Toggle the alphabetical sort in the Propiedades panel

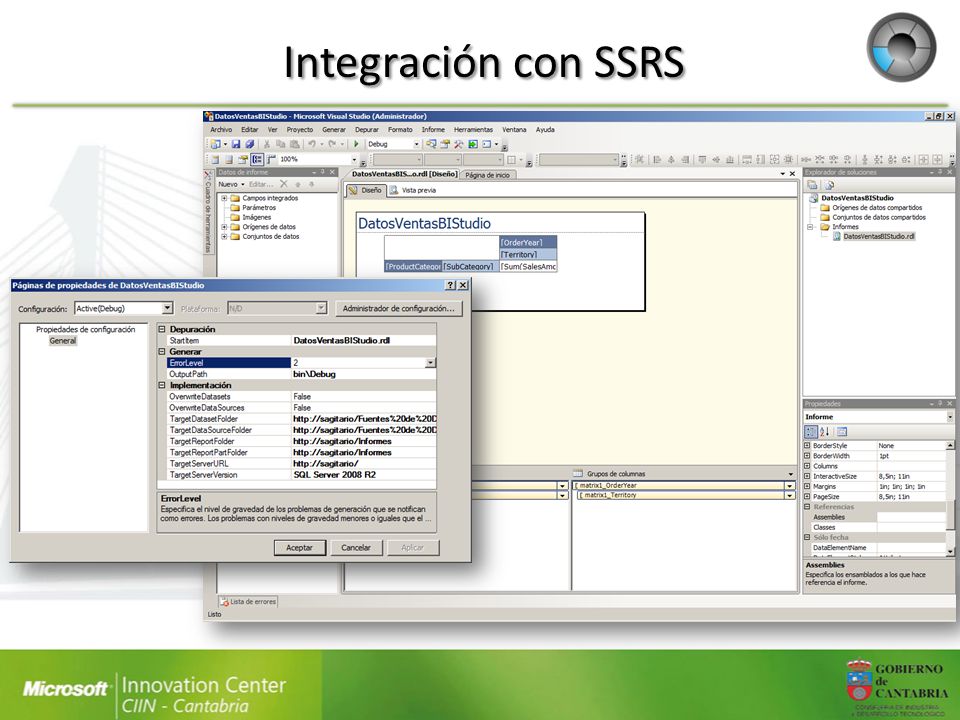[x=825, y=432]
